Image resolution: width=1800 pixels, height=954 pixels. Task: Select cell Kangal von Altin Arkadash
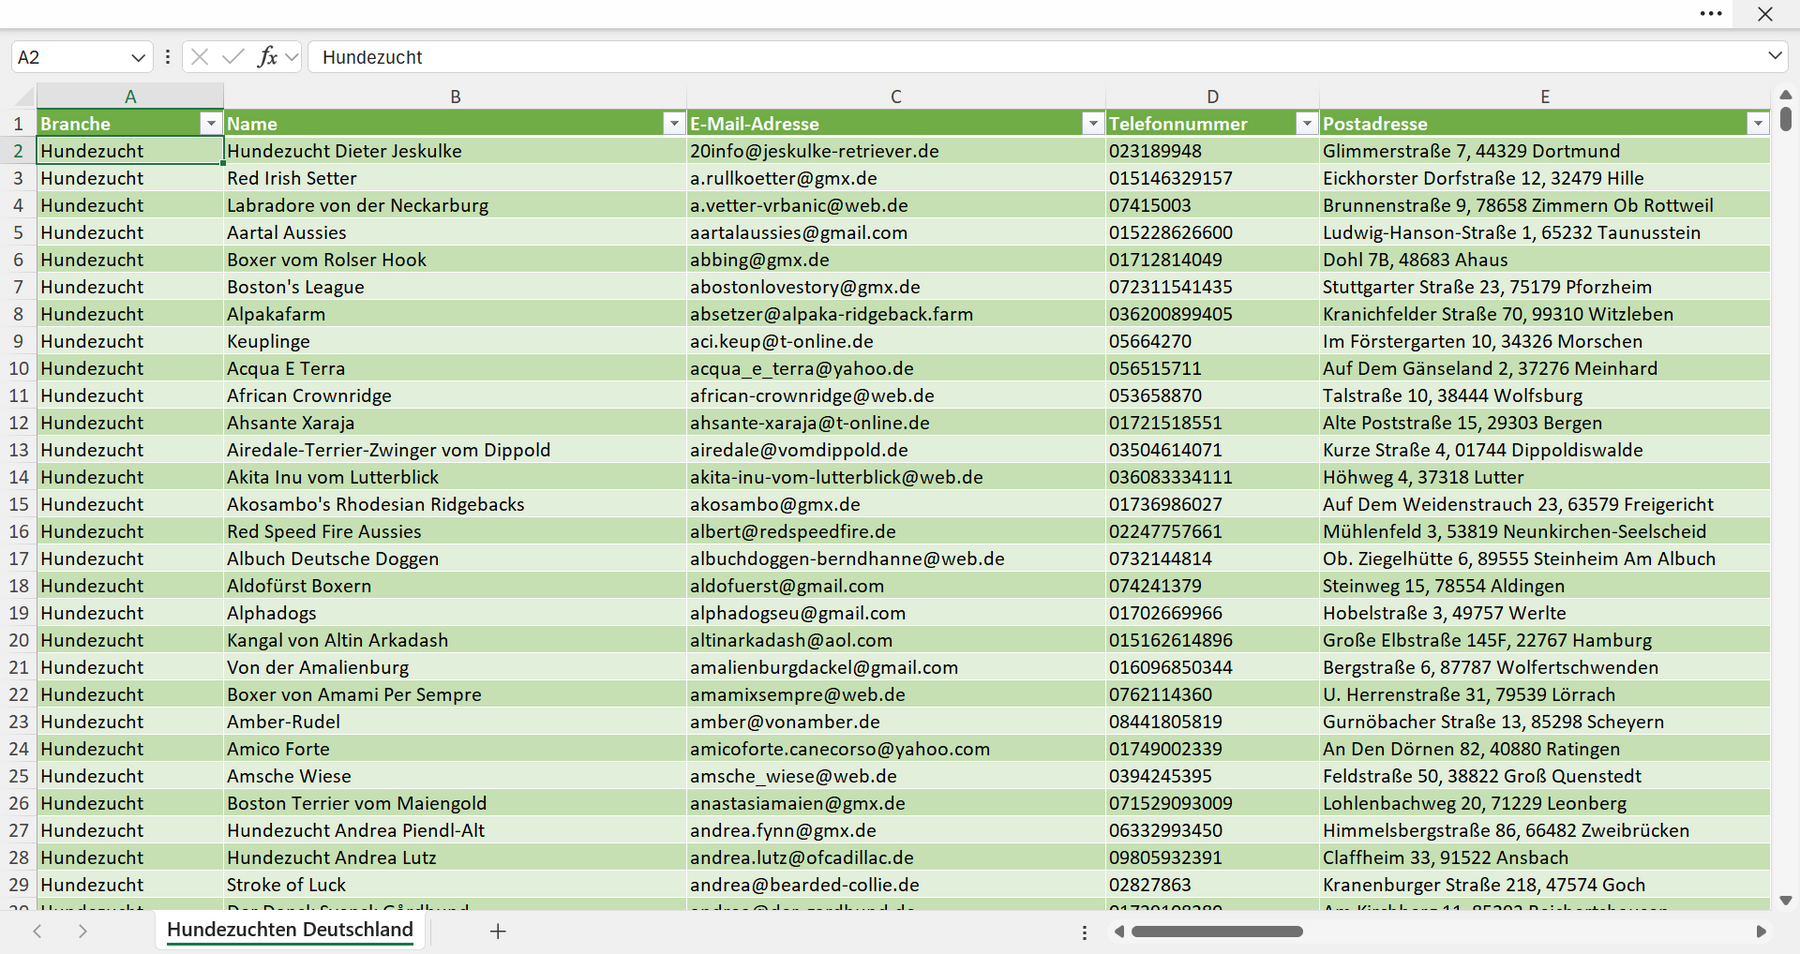(455, 640)
